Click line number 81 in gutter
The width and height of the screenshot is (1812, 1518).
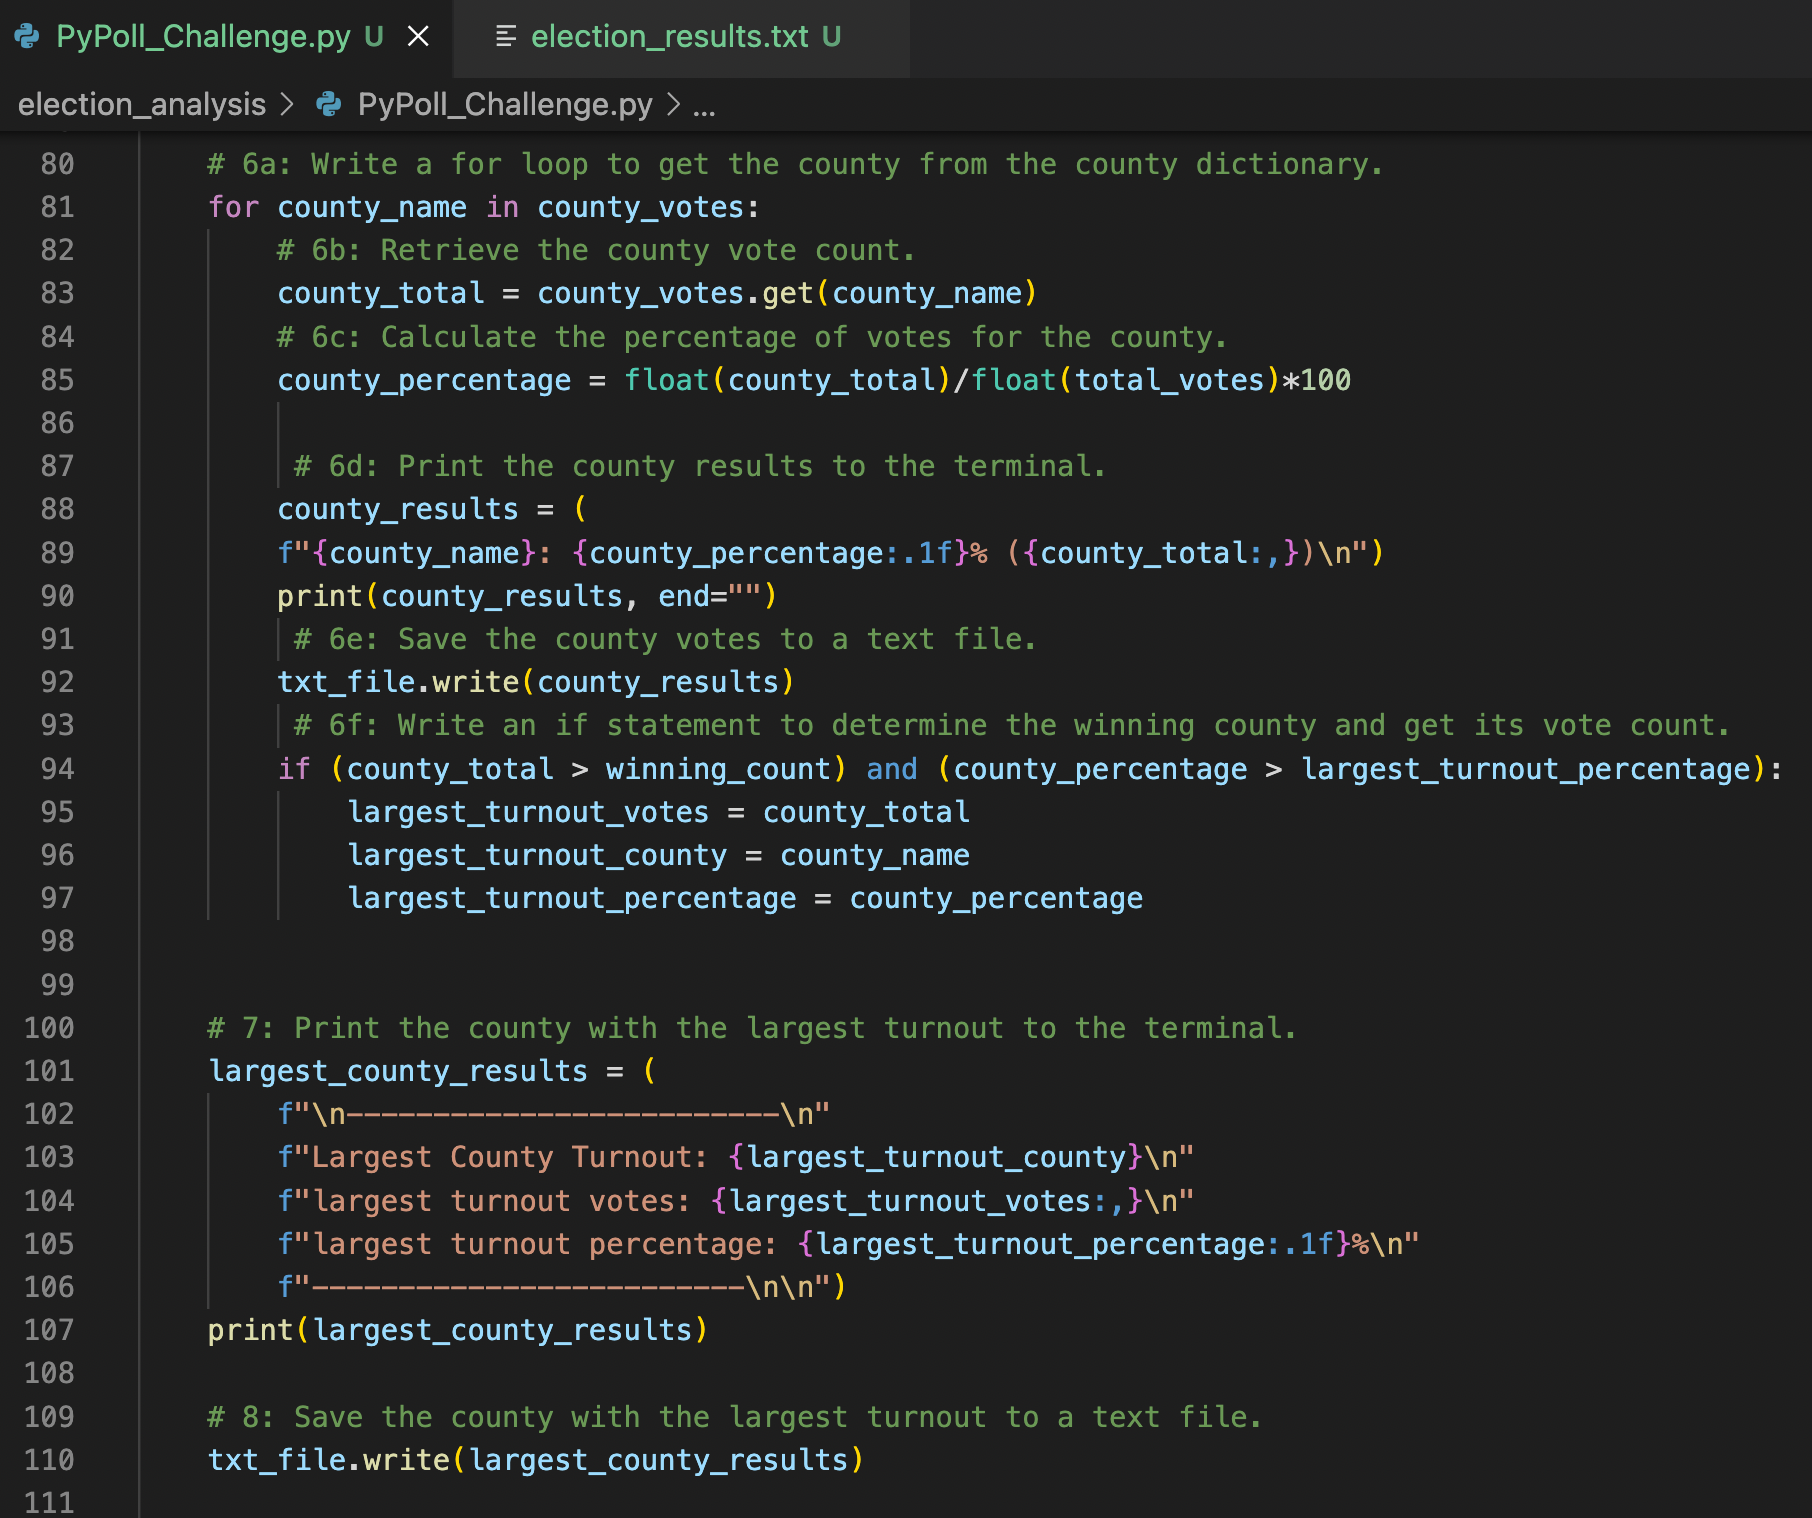coord(57,207)
